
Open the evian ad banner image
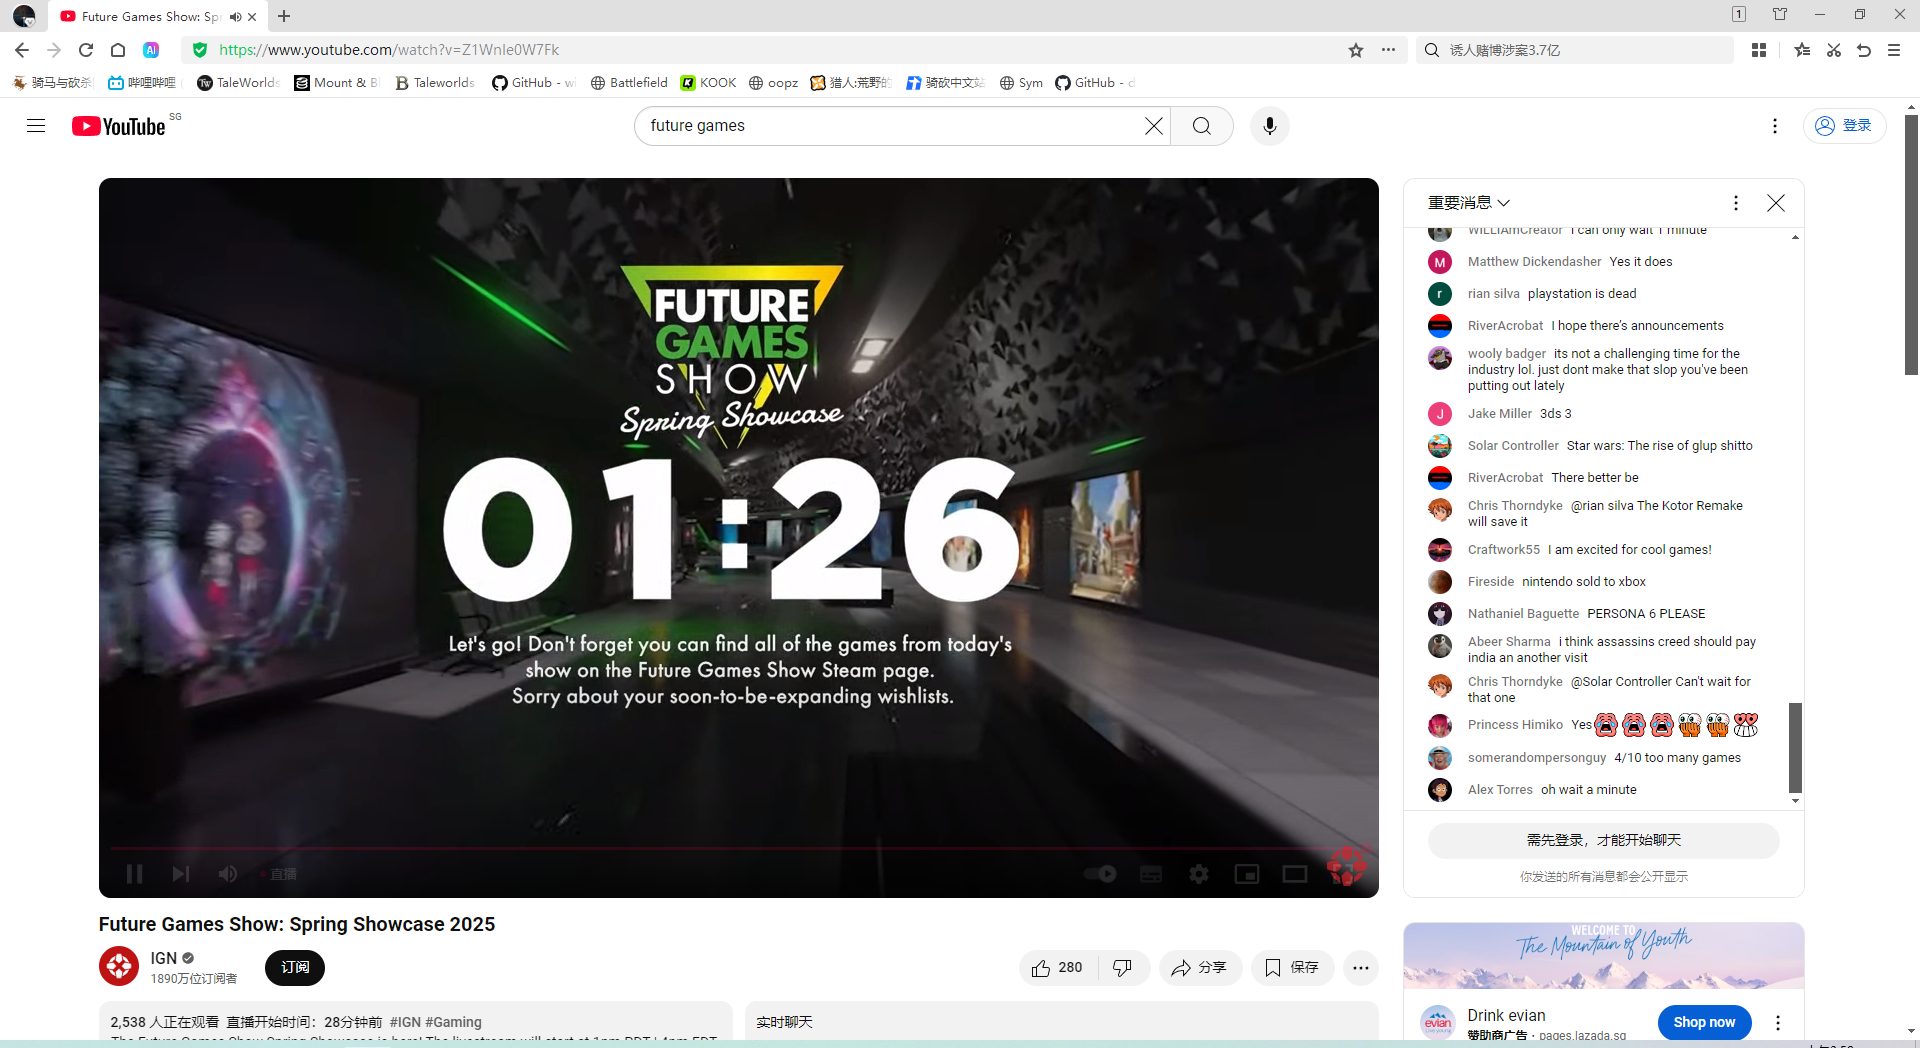1604,956
